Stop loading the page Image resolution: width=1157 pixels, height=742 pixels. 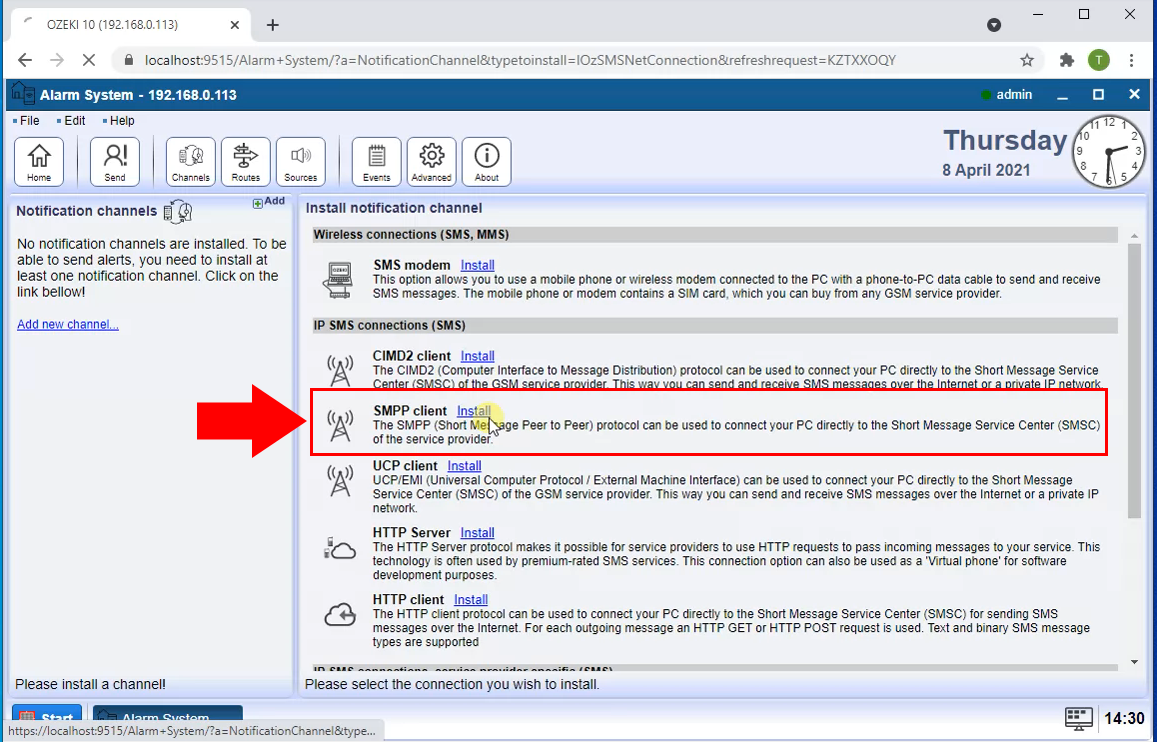(x=89, y=60)
